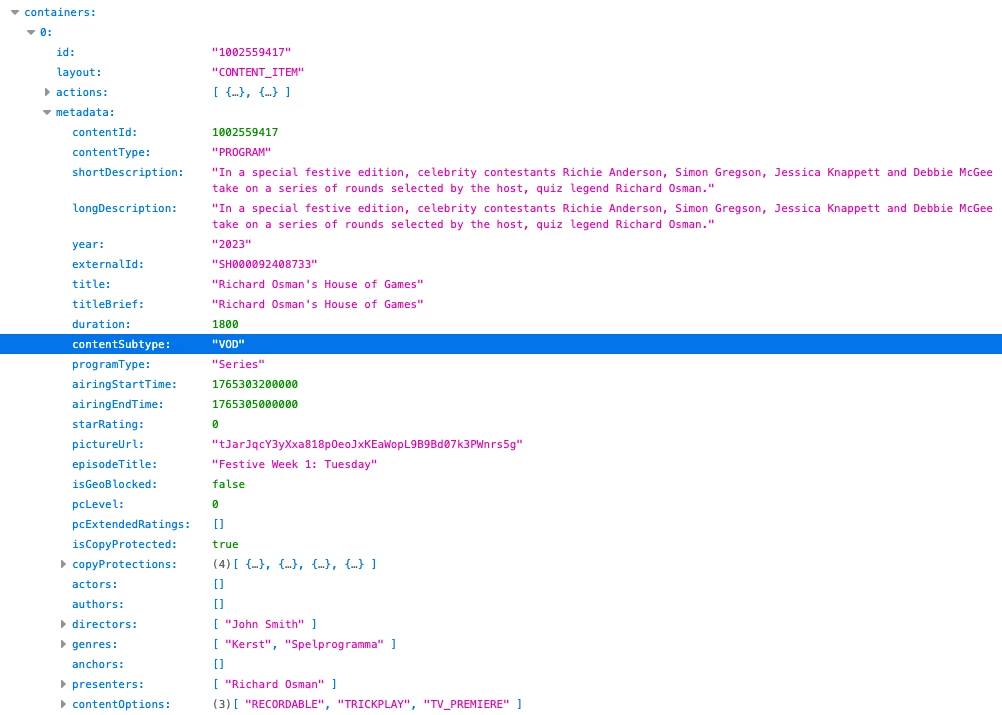Click the "John Smith" directors value

coord(265,624)
